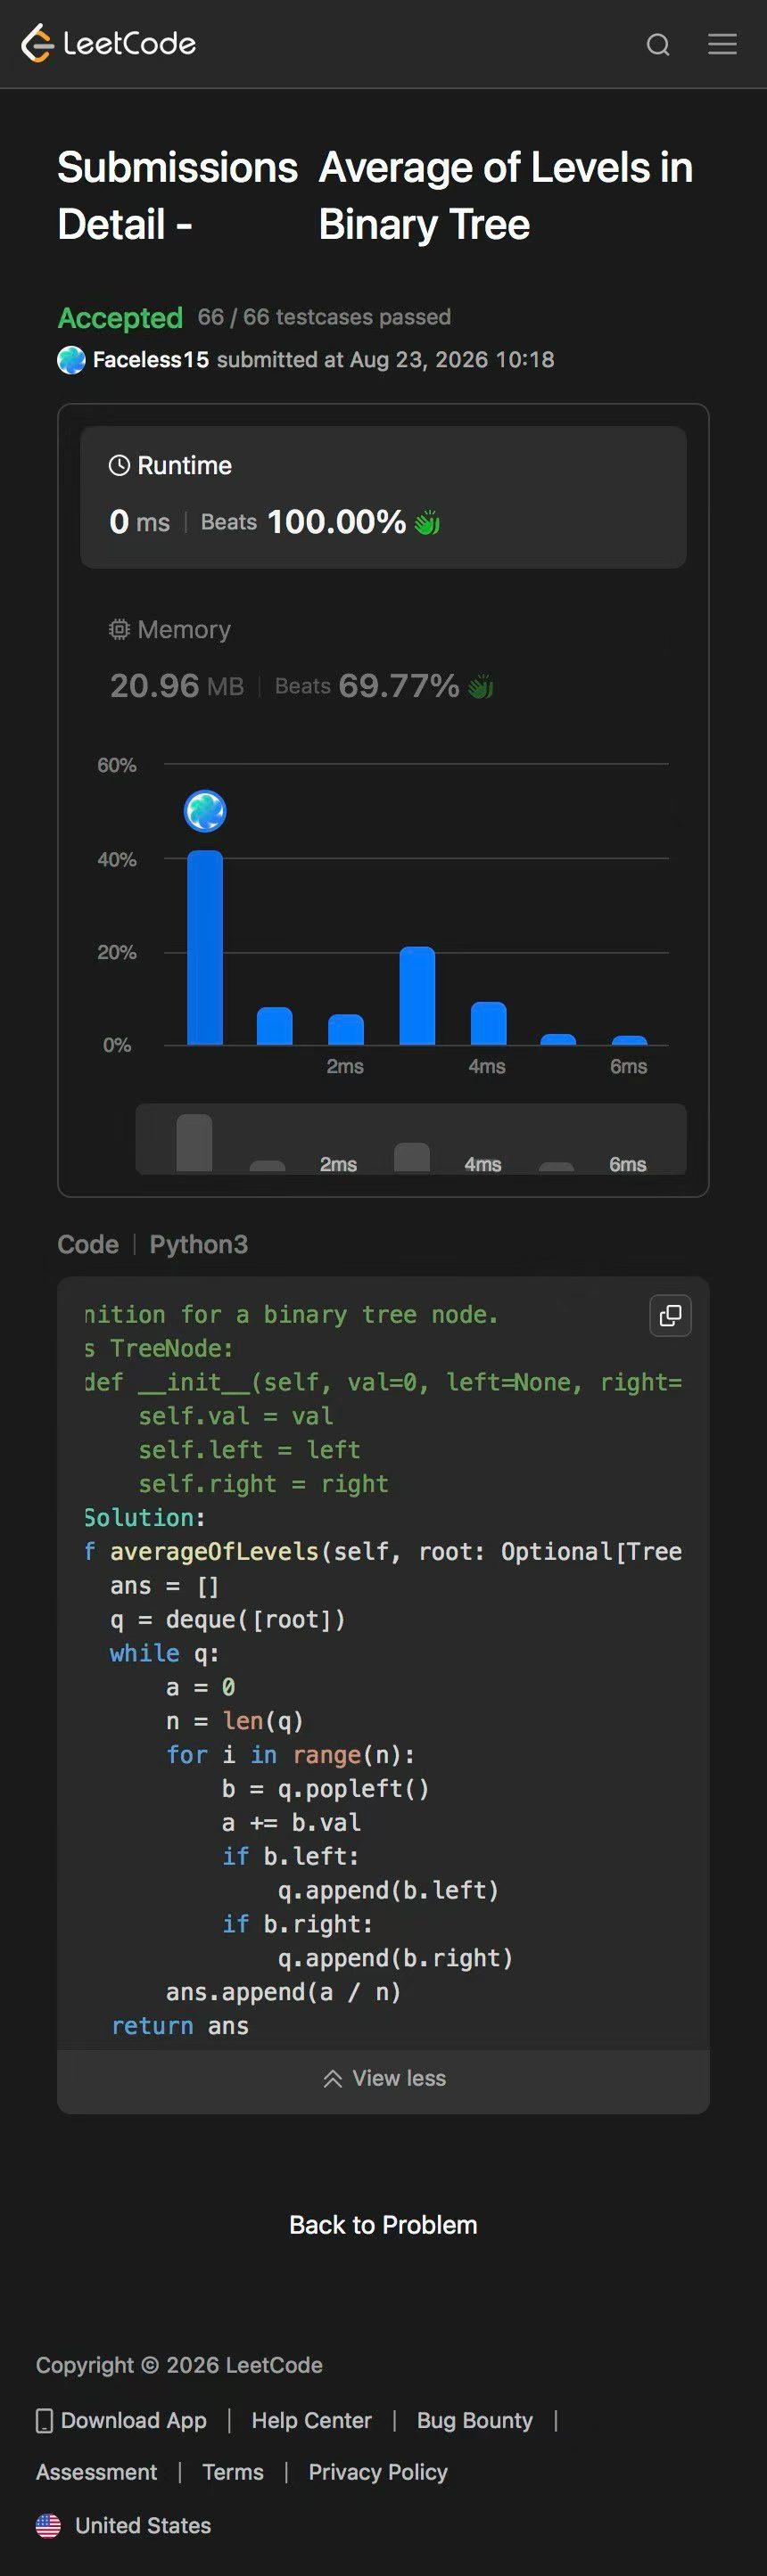Viewport: 767px width, 2576px height.
Task: Click the 'q = deque([root])' code line
Action: [x=228, y=1620]
